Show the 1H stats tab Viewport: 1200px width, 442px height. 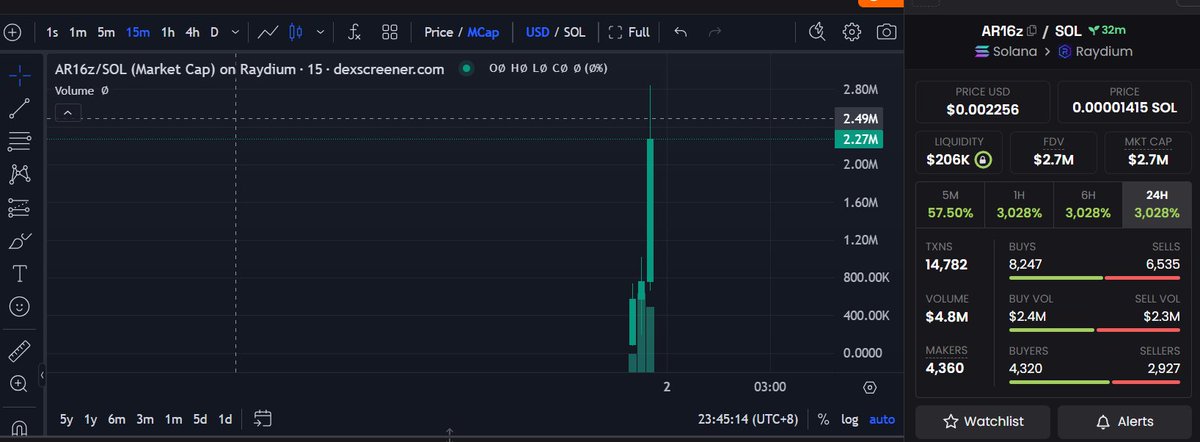coord(1019,204)
